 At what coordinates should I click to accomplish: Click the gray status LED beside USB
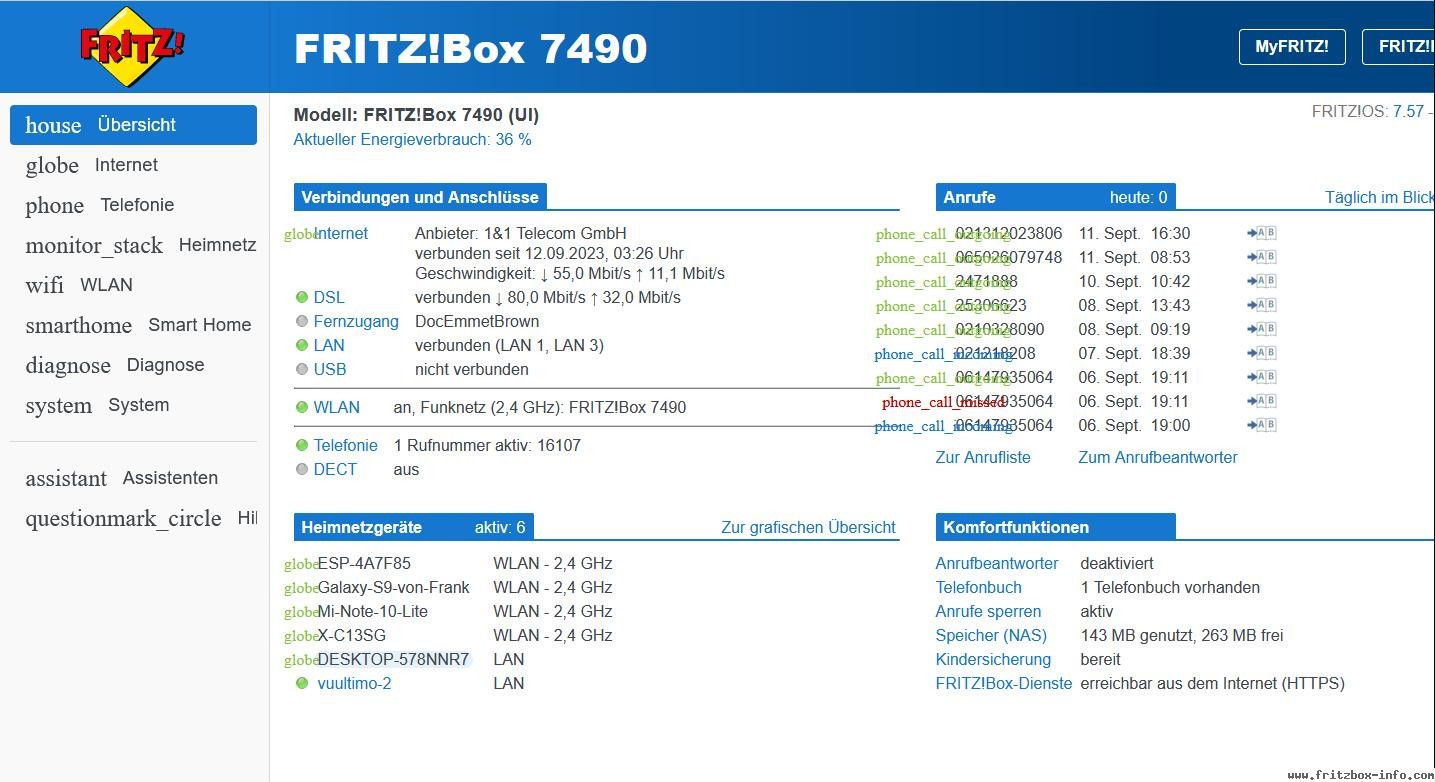(302, 369)
